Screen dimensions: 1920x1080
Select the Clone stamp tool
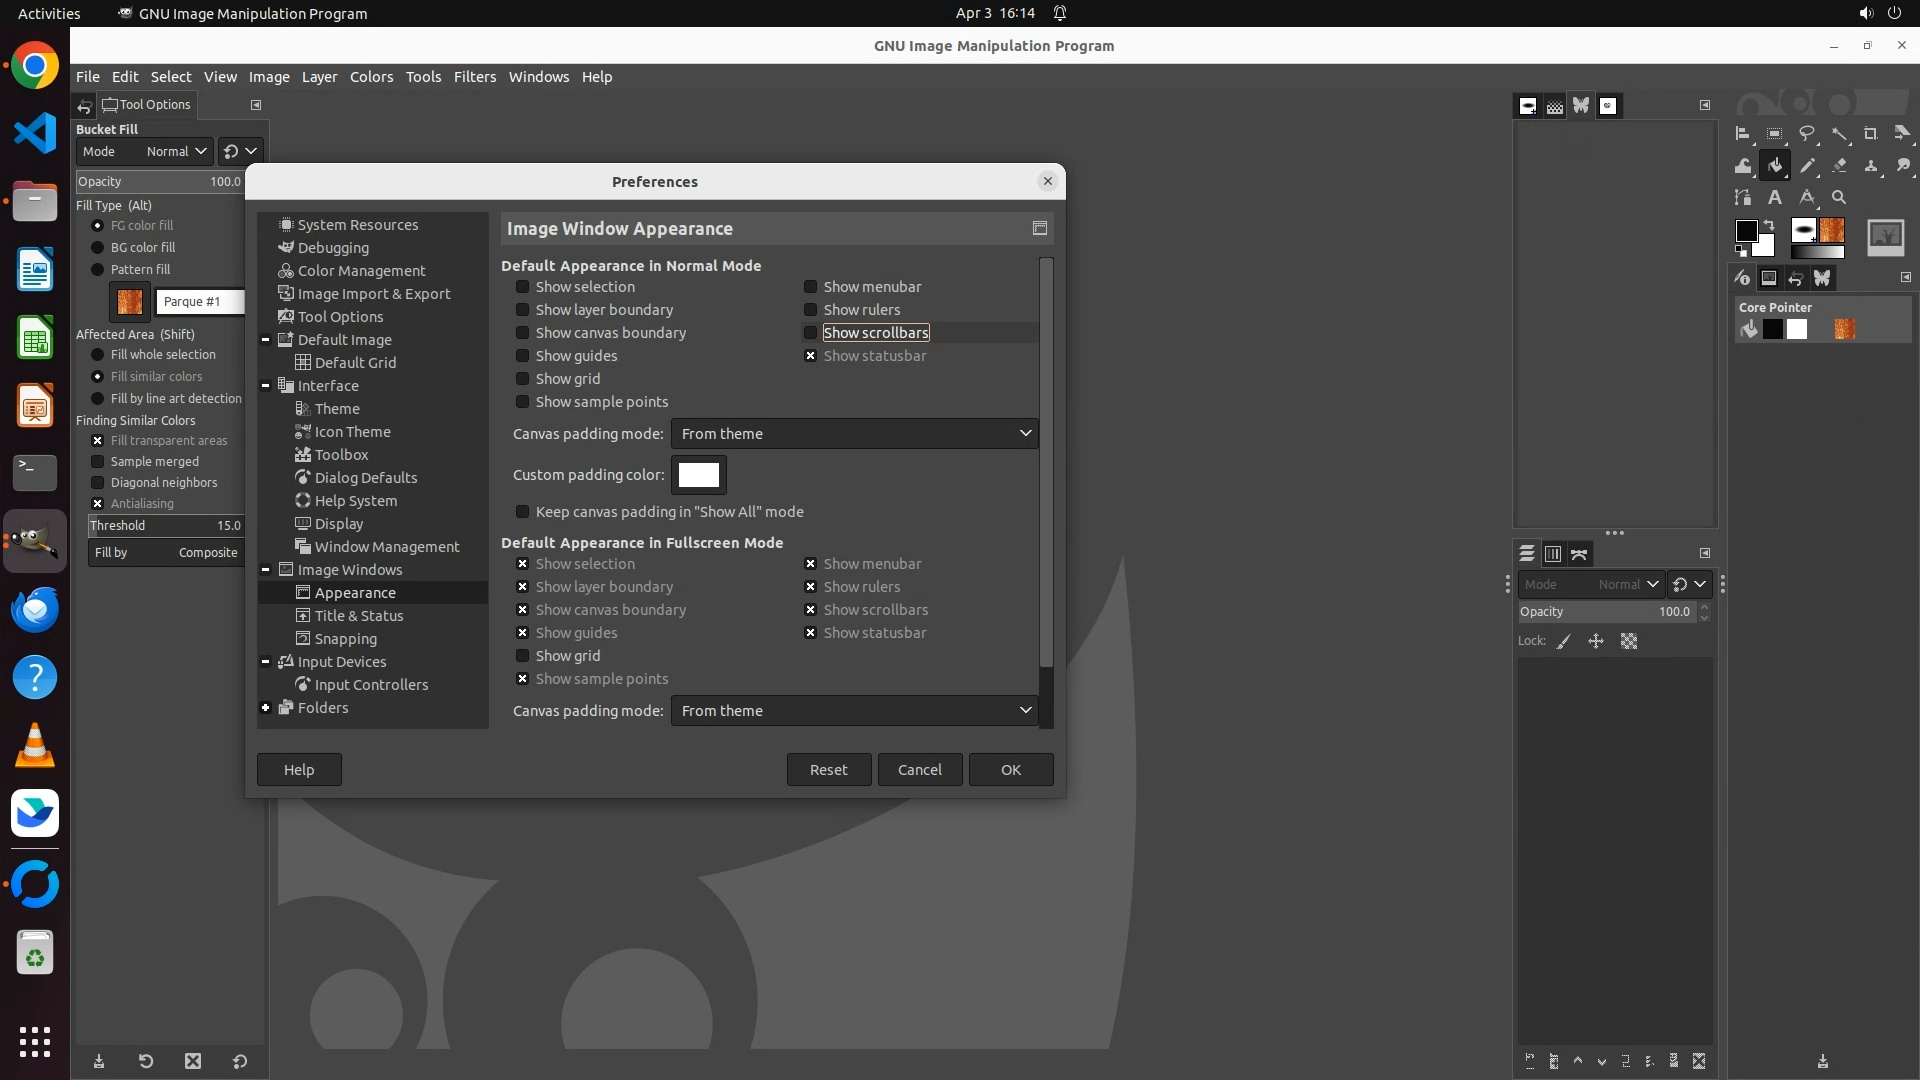(x=1871, y=166)
